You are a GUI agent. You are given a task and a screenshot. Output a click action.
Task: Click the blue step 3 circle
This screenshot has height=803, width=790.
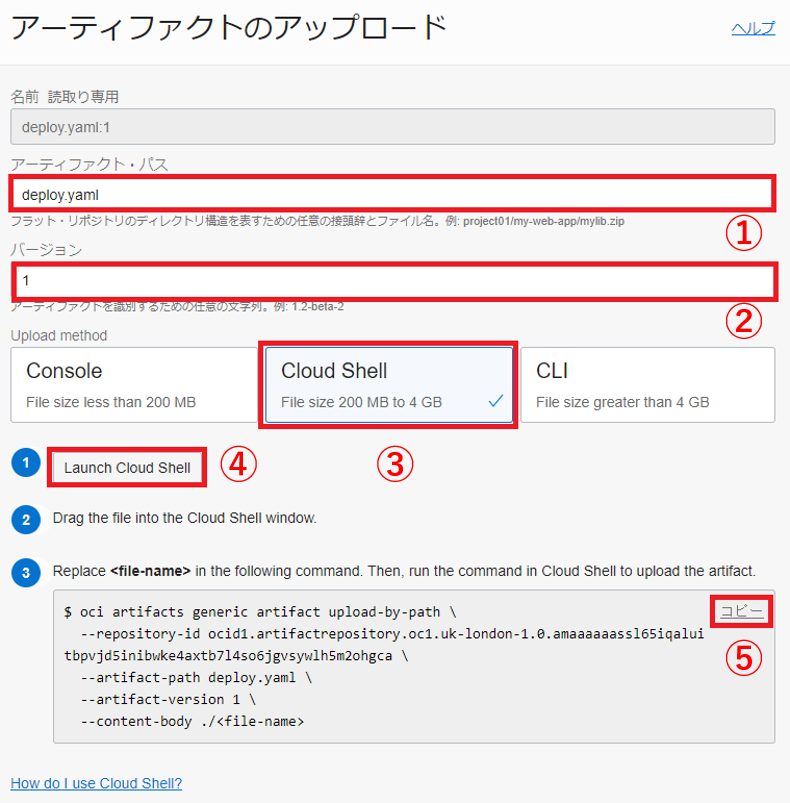[x=25, y=572]
